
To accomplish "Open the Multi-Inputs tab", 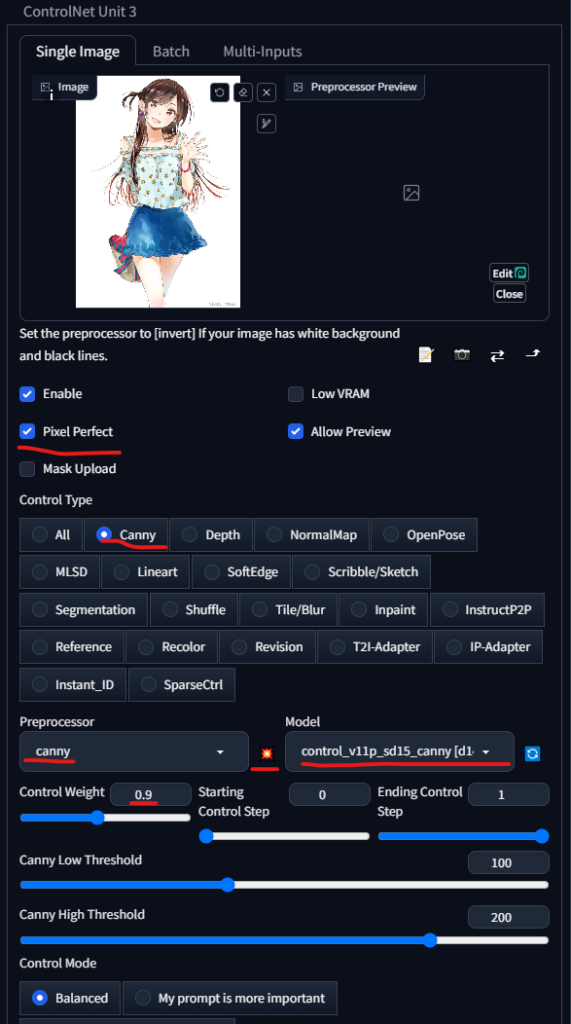I will pyautogui.click(x=263, y=52).
